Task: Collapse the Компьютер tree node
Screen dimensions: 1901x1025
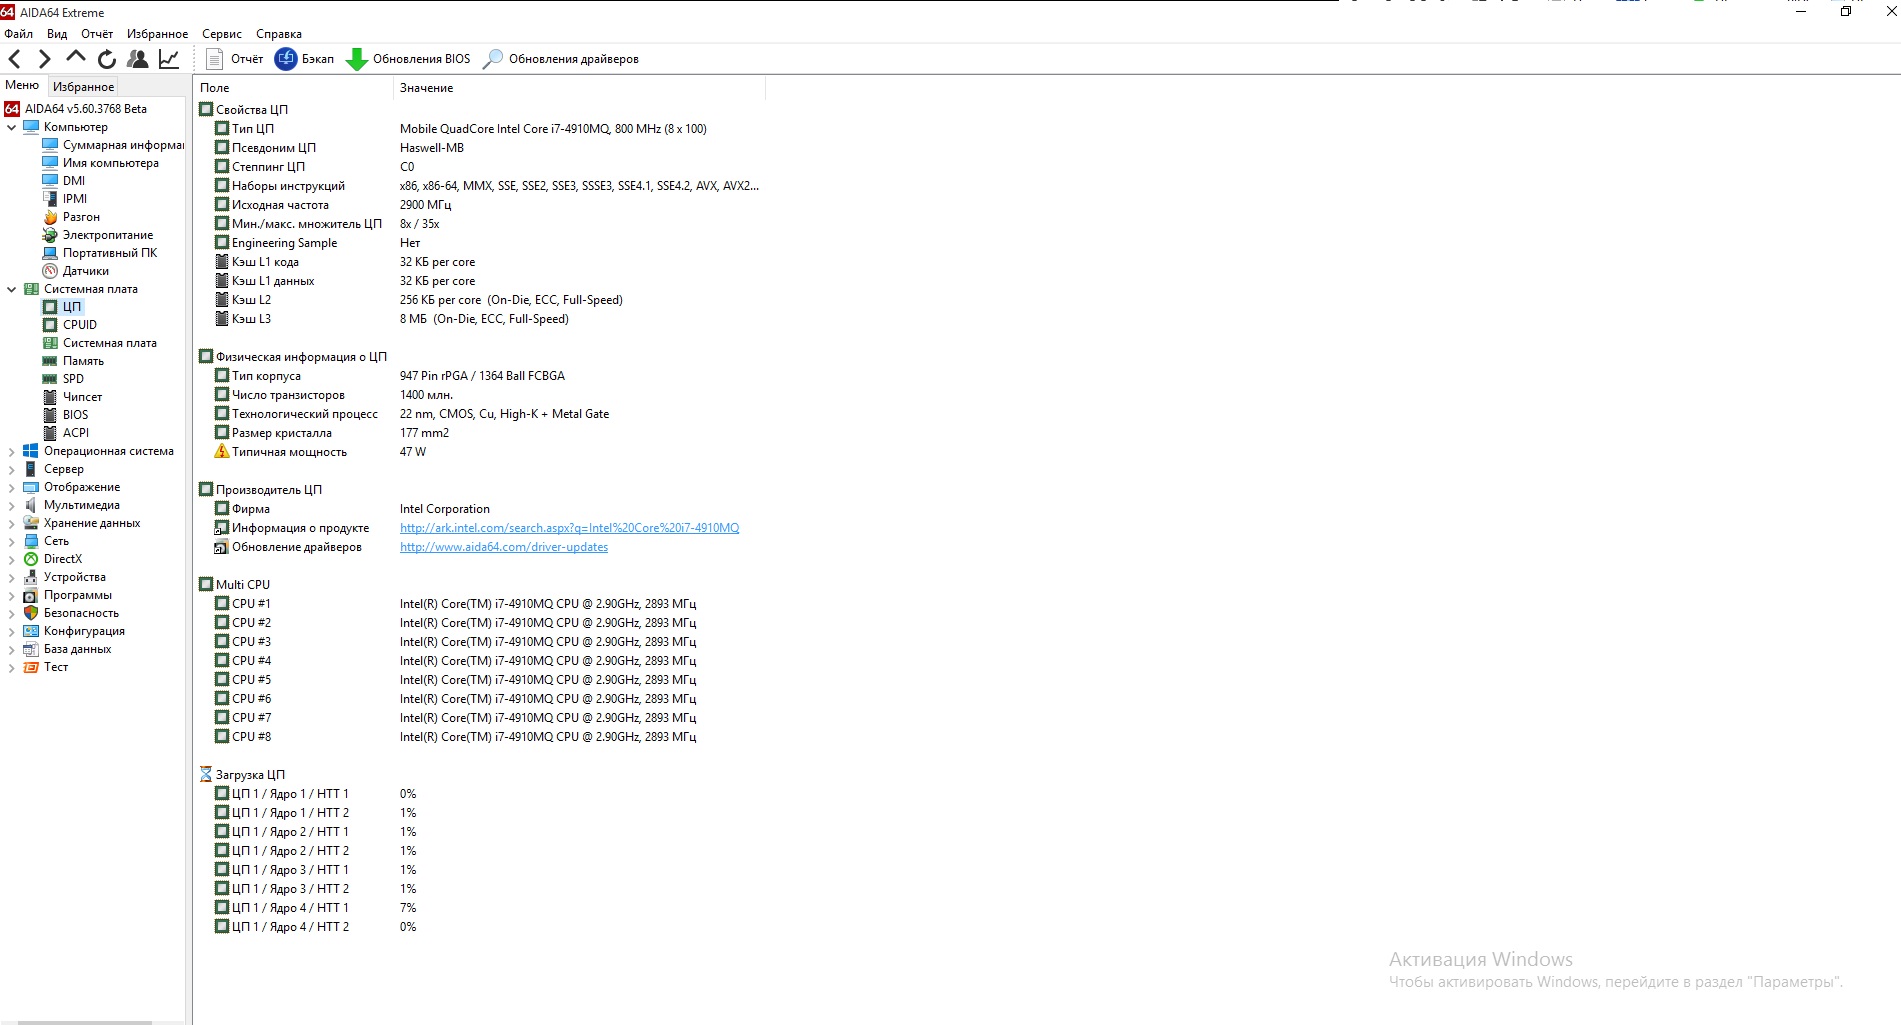Action: 12,127
